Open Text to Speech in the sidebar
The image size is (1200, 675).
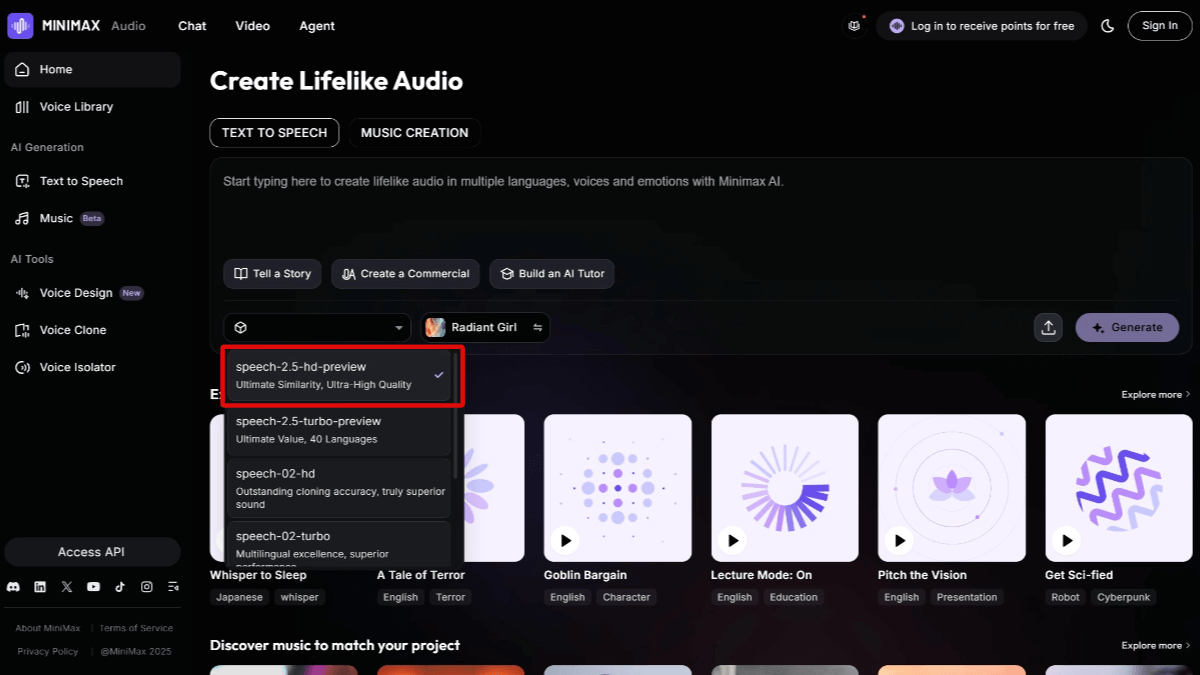(92, 181)
